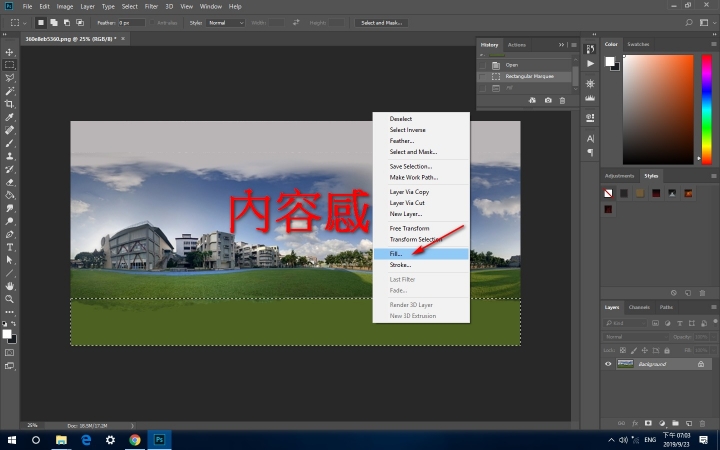720x450 pixels.
Task: Click the Select and Mask... button
Action: pyautogui.click(x=383, y=22)
